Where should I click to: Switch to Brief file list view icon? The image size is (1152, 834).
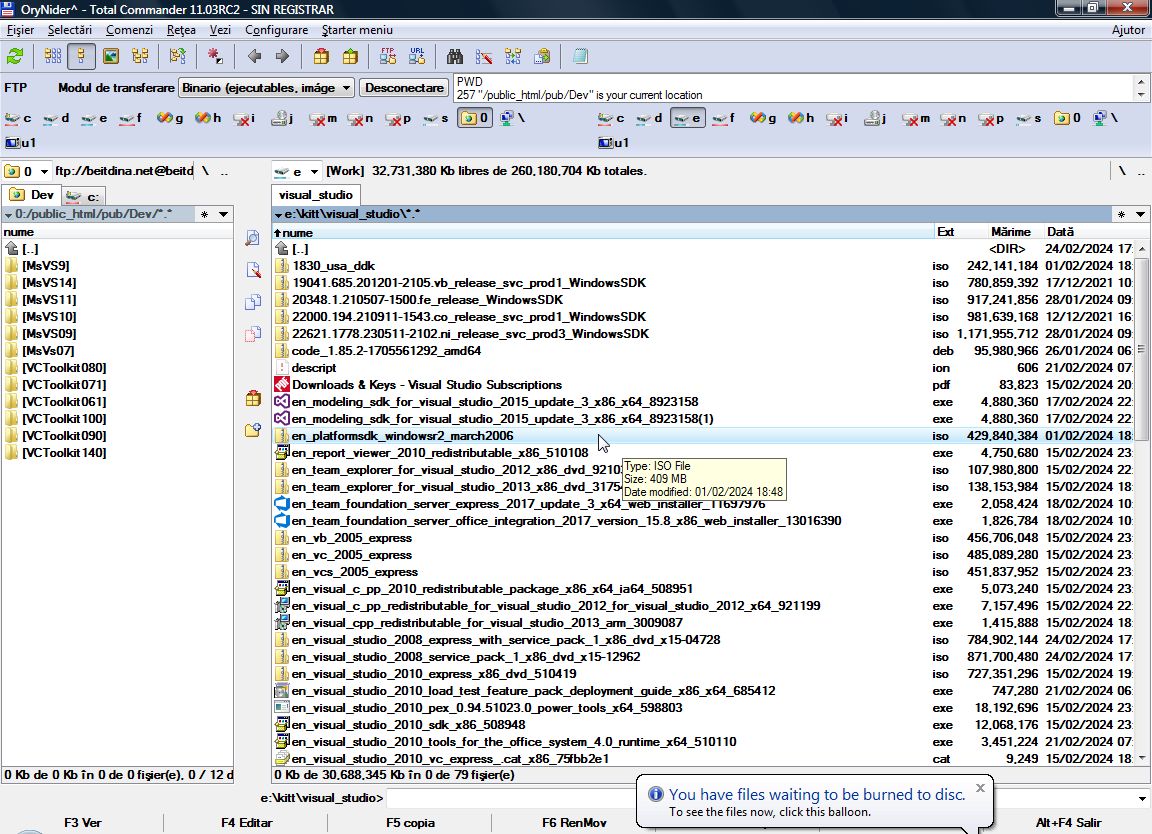(x=53, y=57)
